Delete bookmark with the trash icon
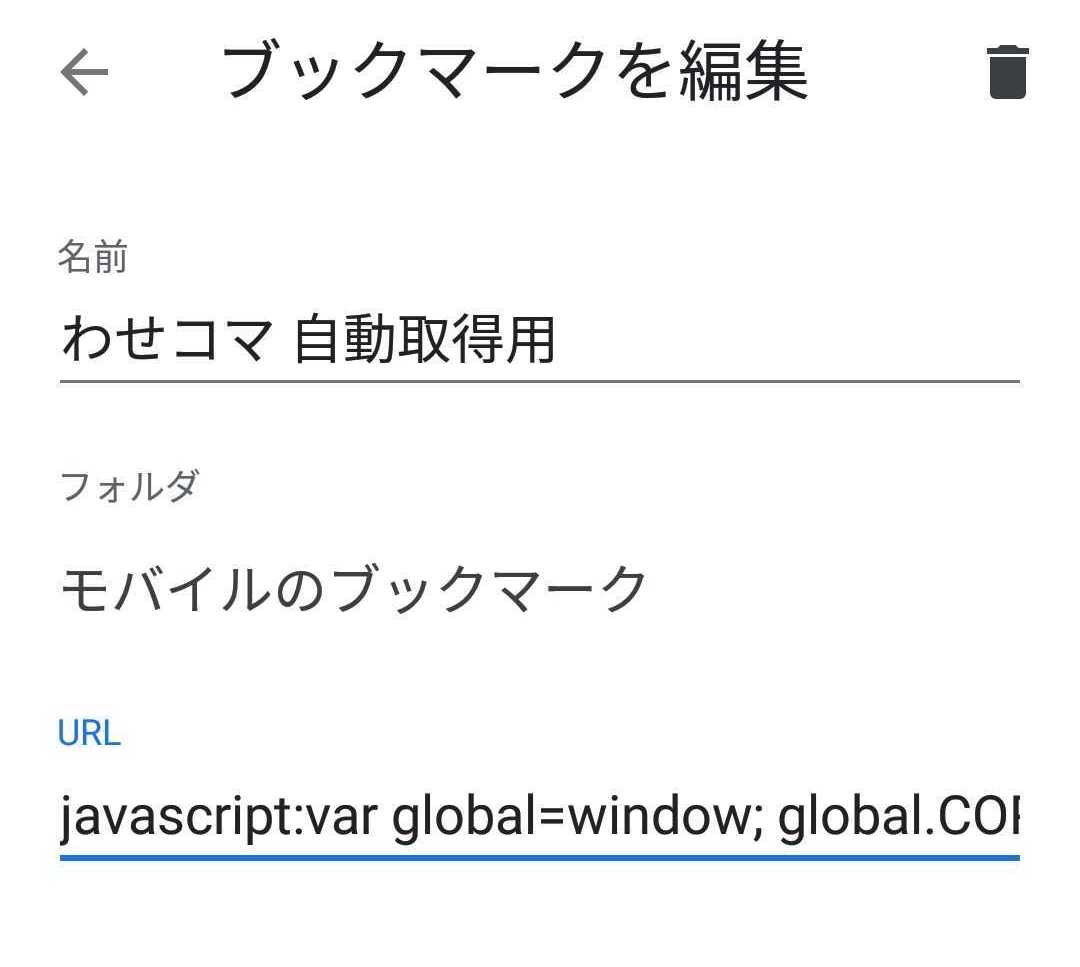This screenshot has height=967, width=1080. pyautogui.click(x=1007, y=72)
